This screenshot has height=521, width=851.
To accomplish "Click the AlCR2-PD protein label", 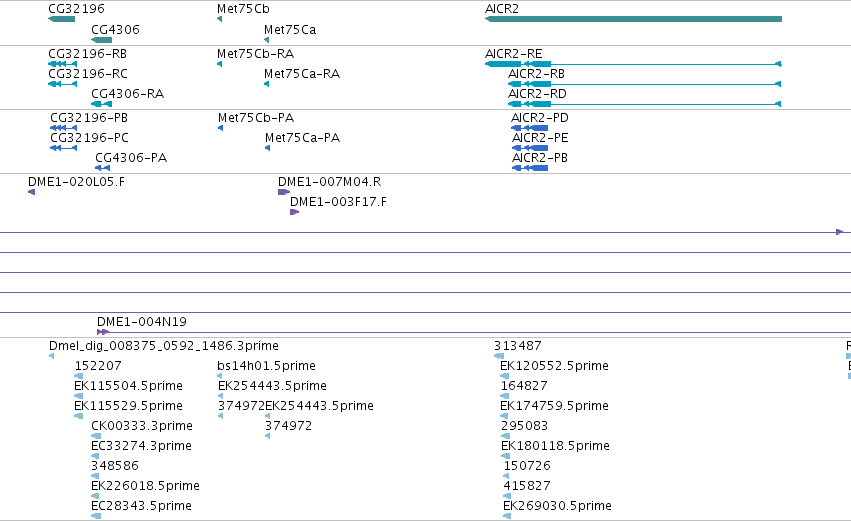I will 540,118.
